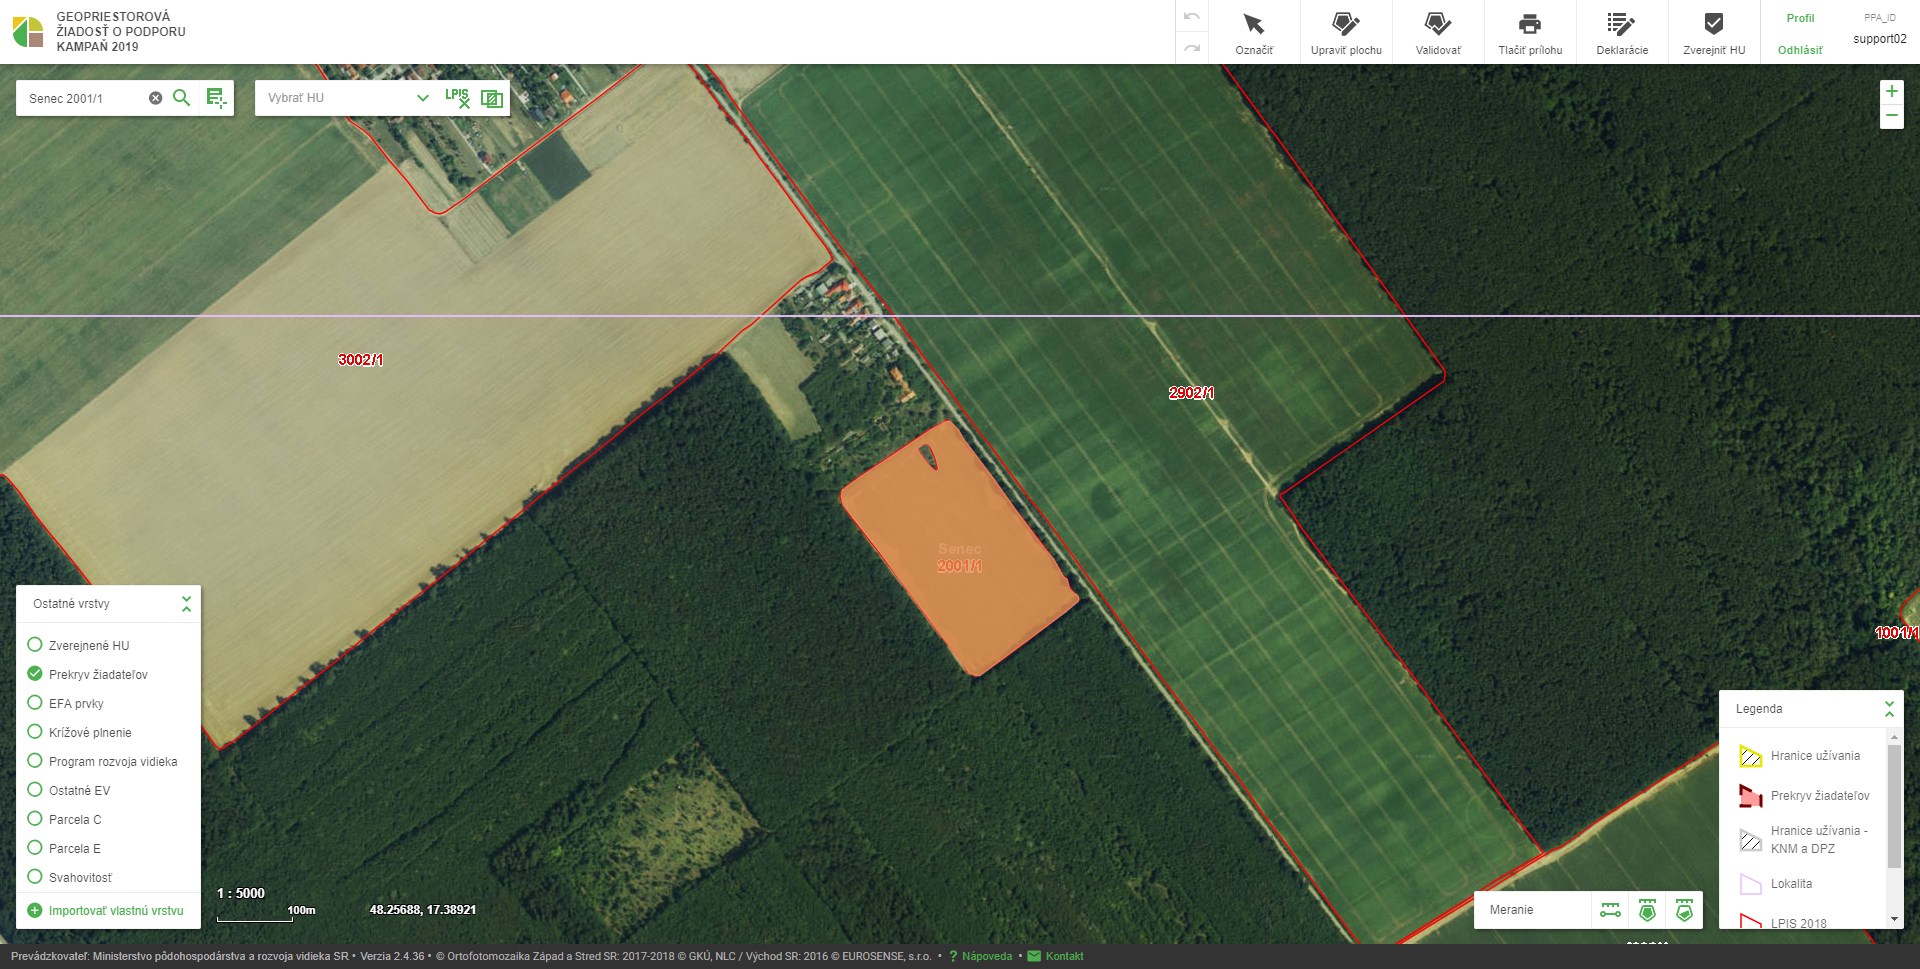Click the Prekryv žiadateľov legend swatch

point(1750,796)
